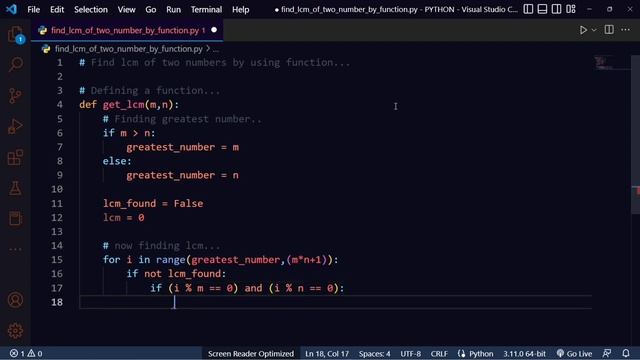The height and width of the screenshot is (360, 640).
Task: Open the feedback icon in status bar
Action: (x=607, y=353)
